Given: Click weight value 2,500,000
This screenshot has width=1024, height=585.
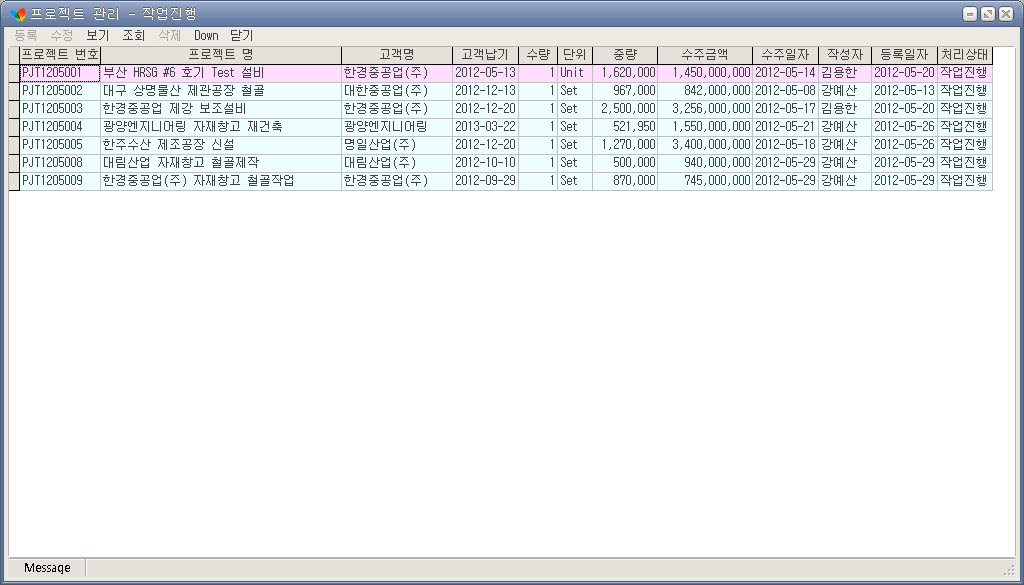Looking at the screenshot, I should 625,108.
